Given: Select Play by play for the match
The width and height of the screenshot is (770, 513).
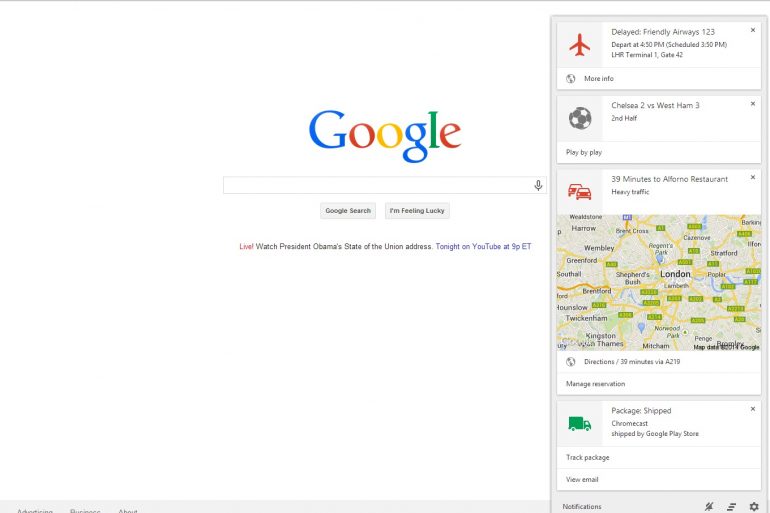Looking at the screenshot, I should pyautogui.click(x=584, y=152).
